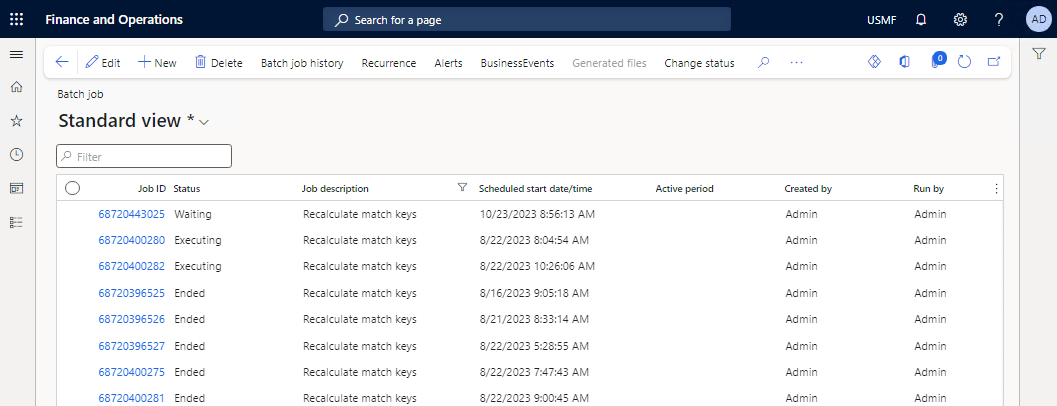The image size is (1057, 406).
Task: Select the date cell 8/22/2023 10:26:06 AM
Action: (x=537, y=266)
